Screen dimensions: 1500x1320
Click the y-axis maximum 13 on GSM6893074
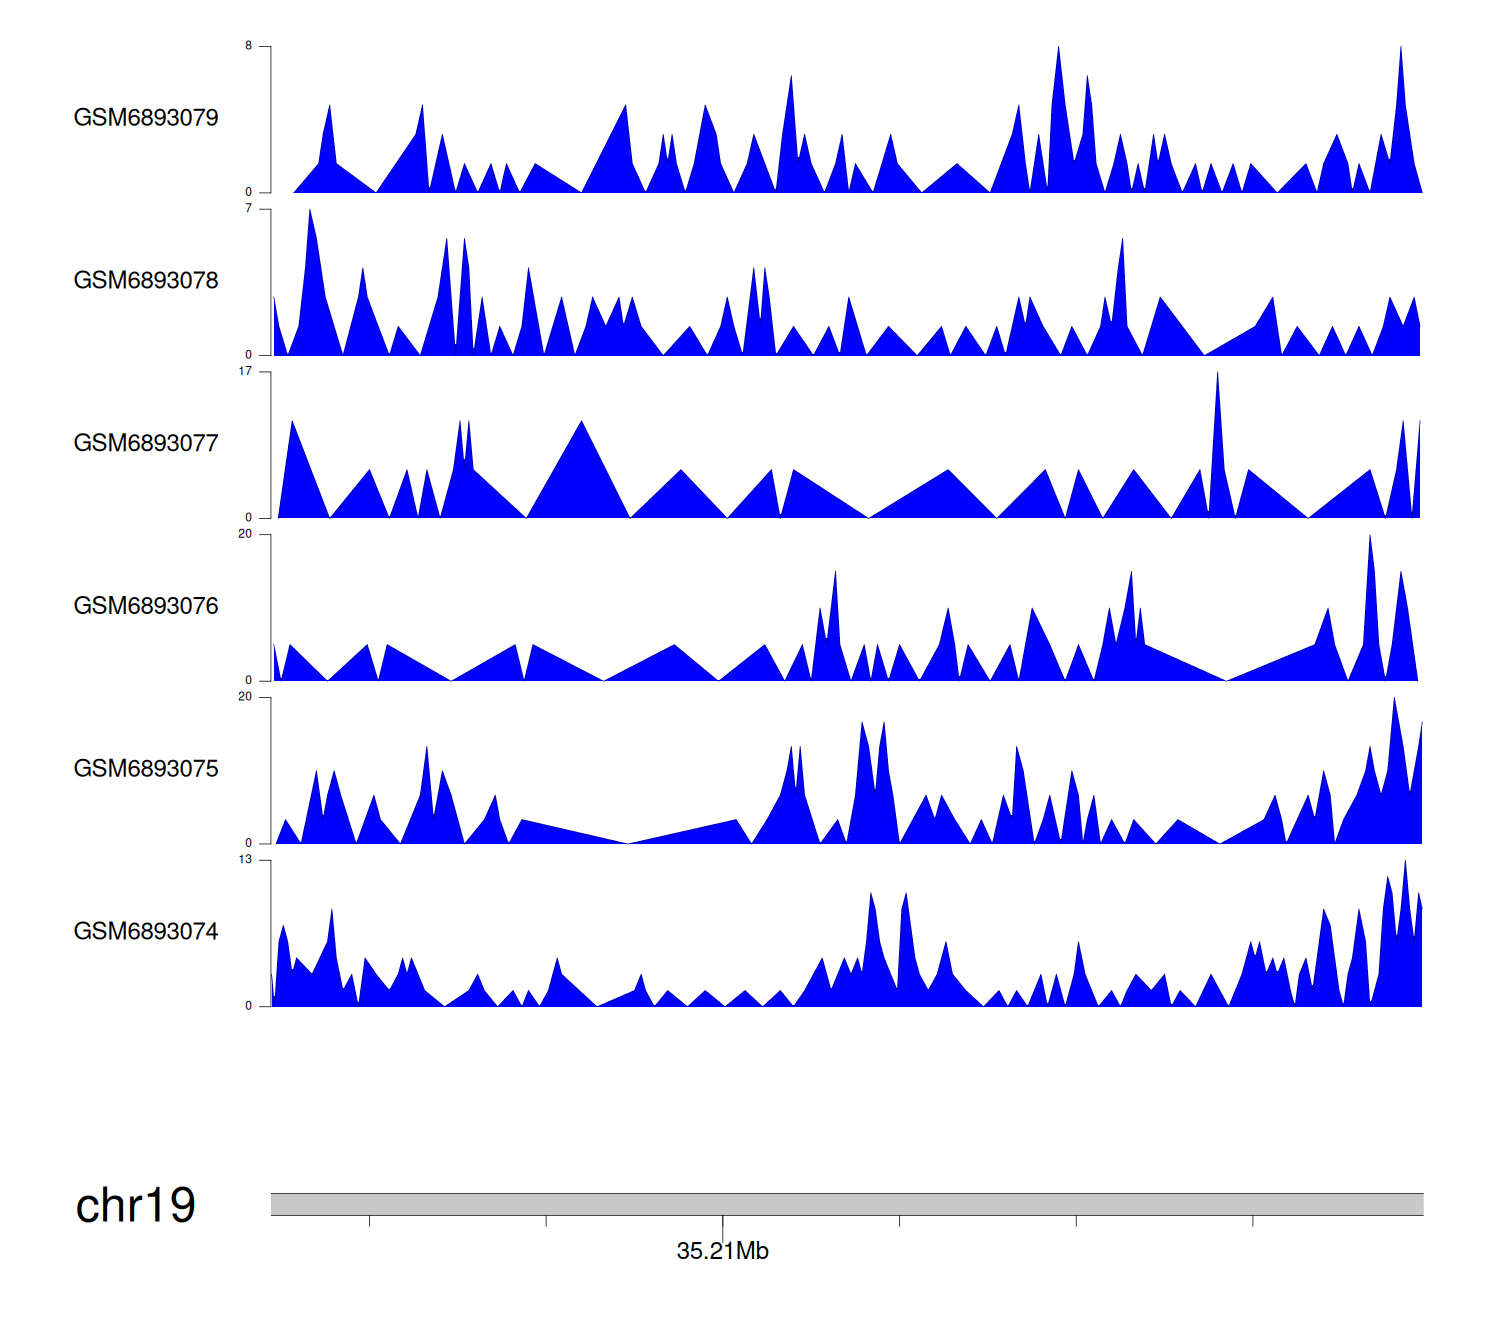coord(245,859)
